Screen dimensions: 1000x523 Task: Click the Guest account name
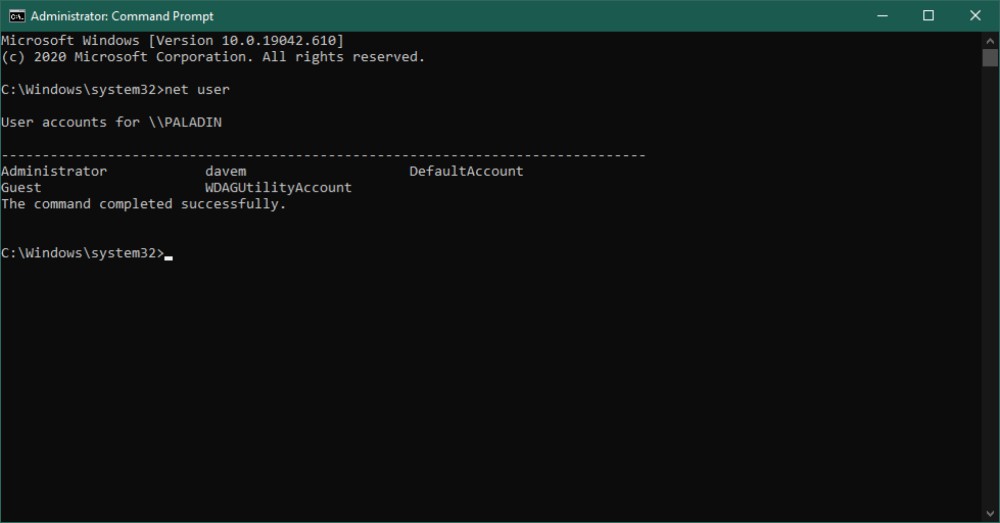click(x=21, y=188)
